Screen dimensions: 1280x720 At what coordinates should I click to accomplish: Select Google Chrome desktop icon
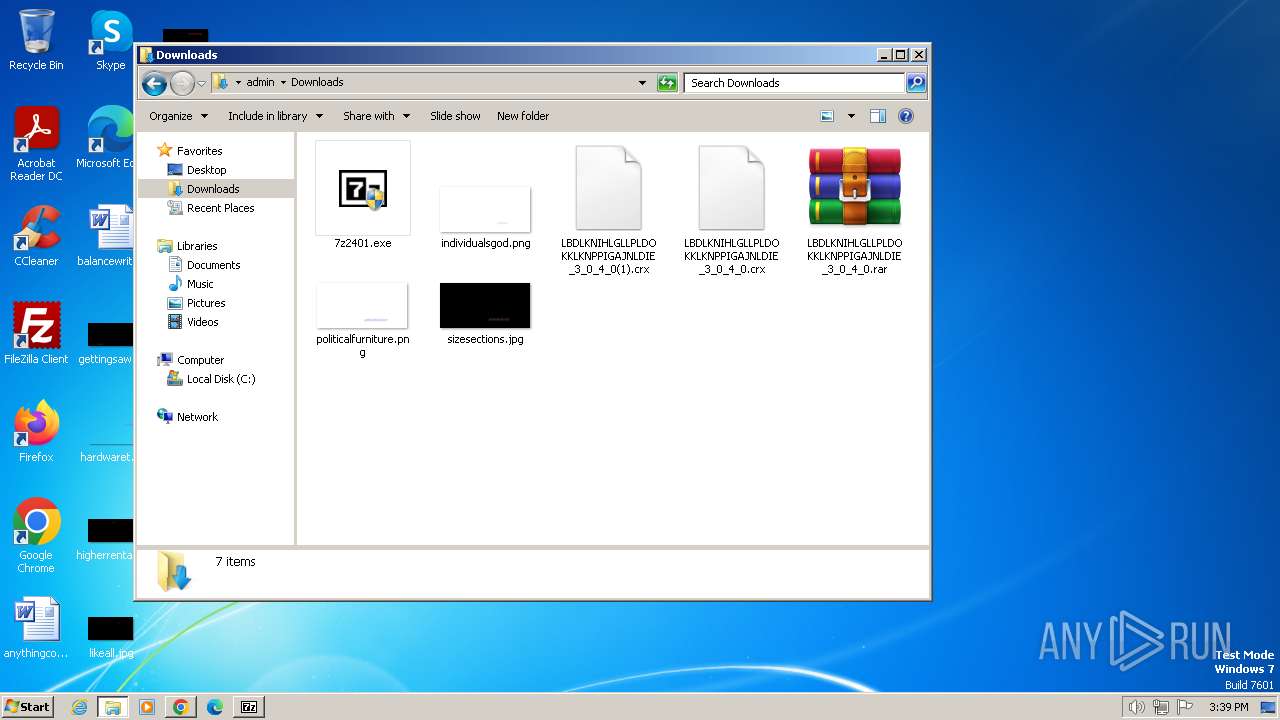point(36,535)
